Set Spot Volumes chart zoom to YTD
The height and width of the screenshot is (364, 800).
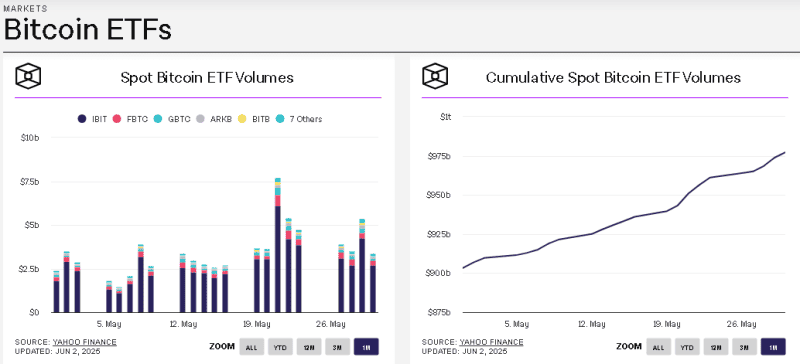(280, 347)
